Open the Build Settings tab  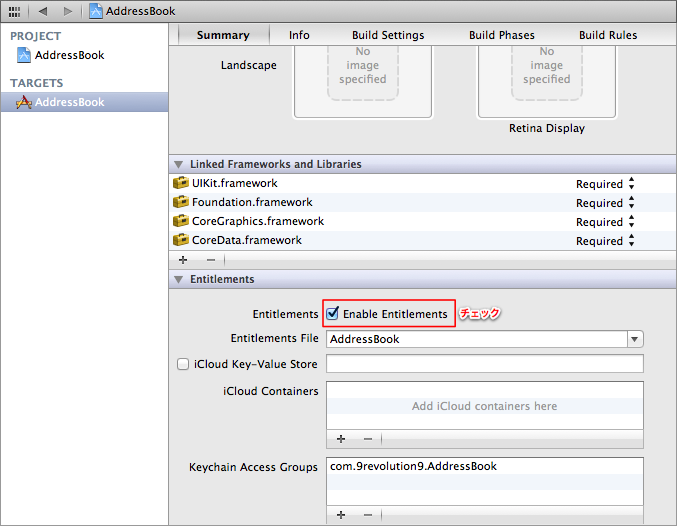tap(388, 35)
